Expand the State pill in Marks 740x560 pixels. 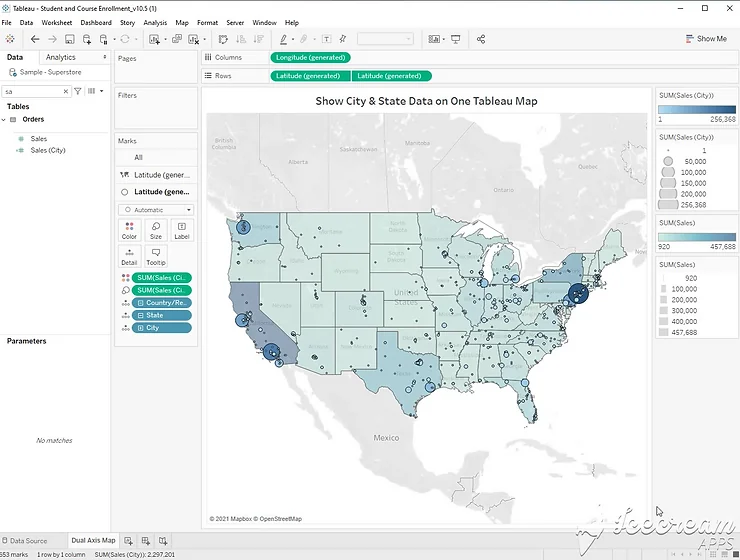click(141, 316)
